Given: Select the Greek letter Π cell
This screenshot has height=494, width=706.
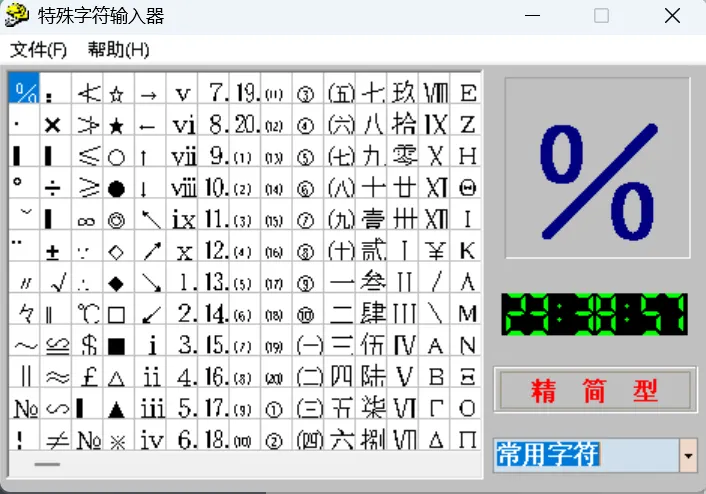Looking at the screenshot, I should pos(466,435).
